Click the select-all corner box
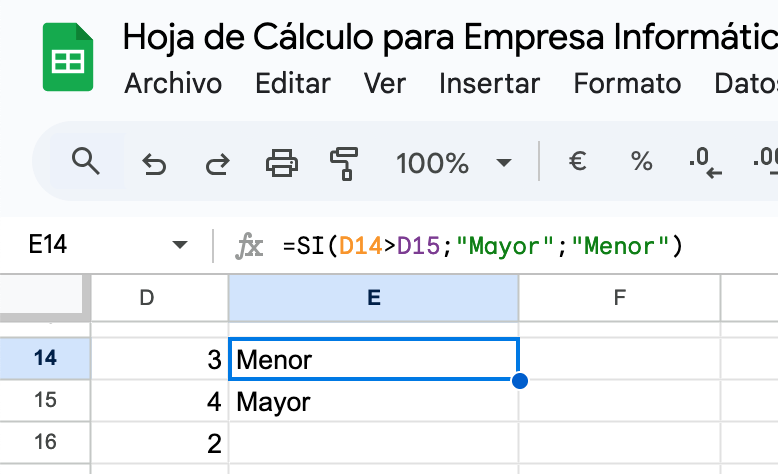 (x=45, y=297)
